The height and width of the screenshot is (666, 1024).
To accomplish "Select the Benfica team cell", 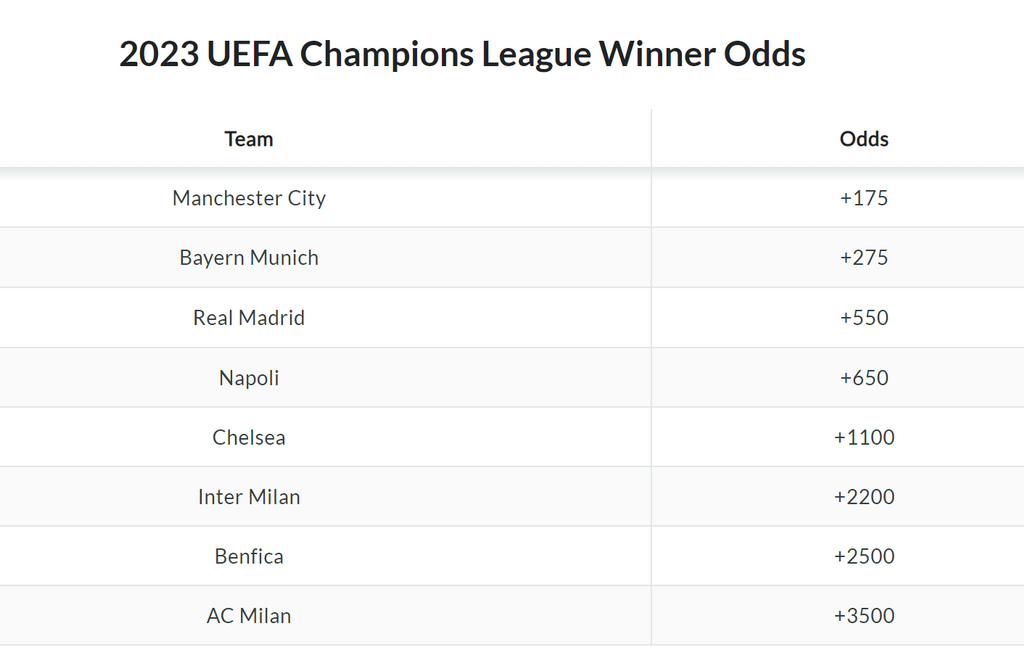I will click(x=249, y=556).
